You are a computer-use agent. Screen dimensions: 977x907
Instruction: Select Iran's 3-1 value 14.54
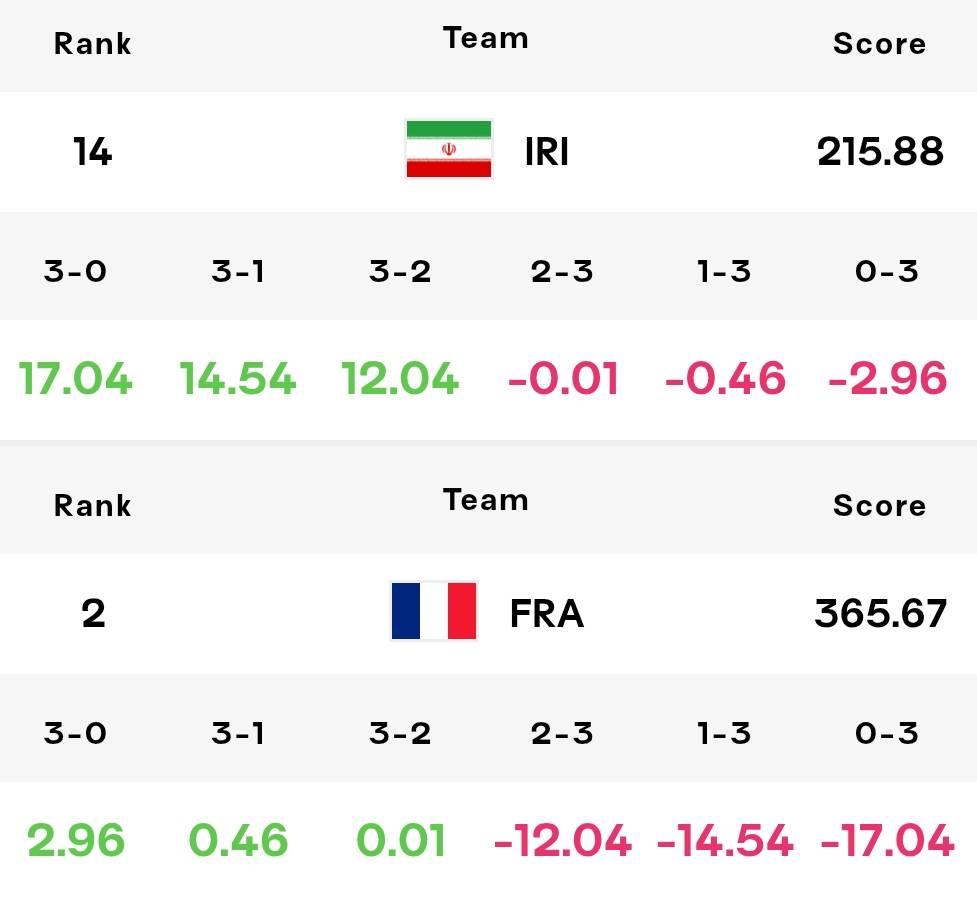237,378
